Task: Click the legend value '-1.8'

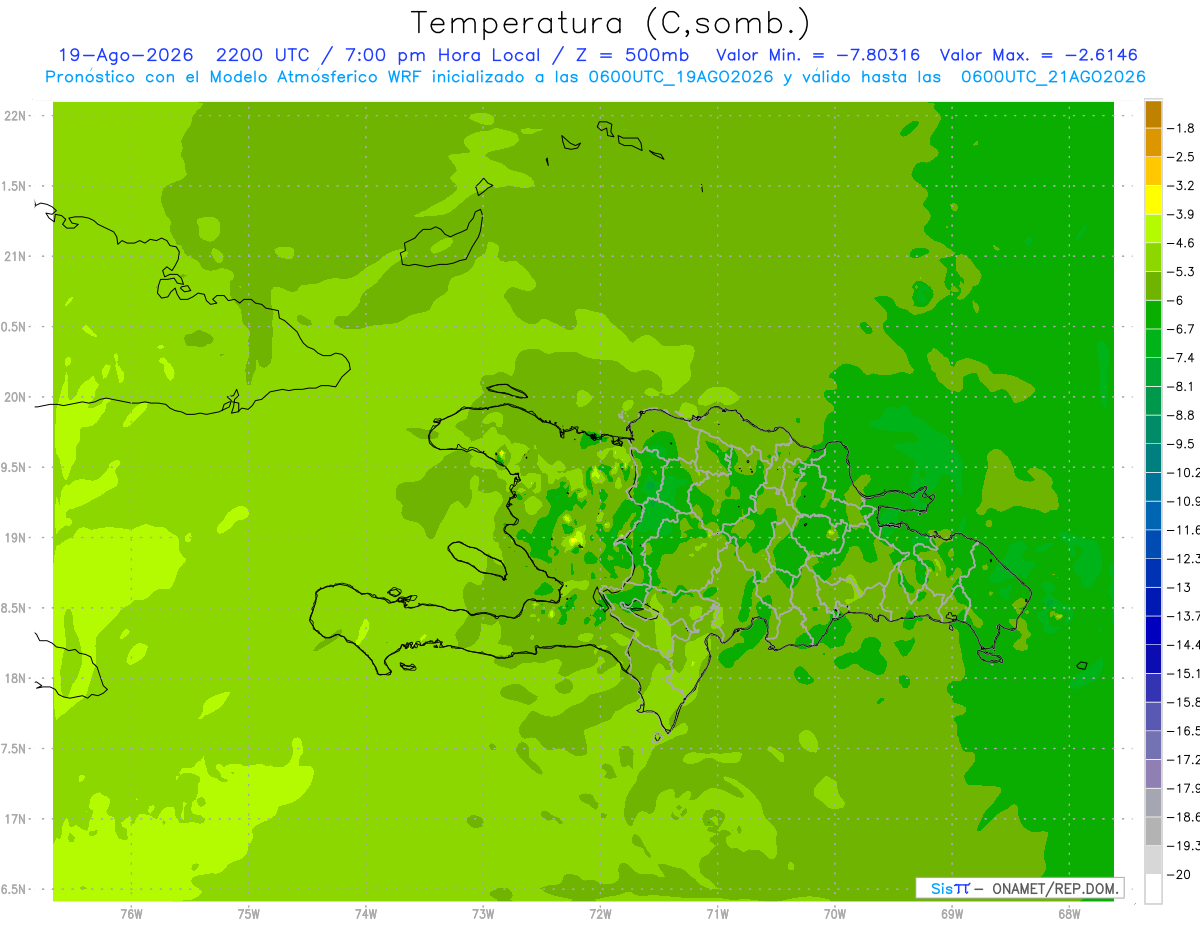Action: pyautogui.click(x=1183, y=128)
